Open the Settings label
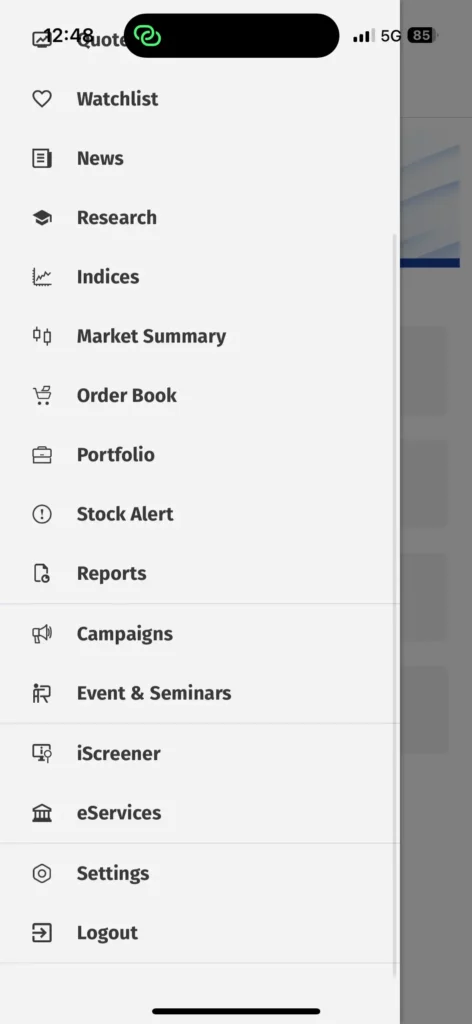This screenshot has height=1024, width=472. point(113,874)
